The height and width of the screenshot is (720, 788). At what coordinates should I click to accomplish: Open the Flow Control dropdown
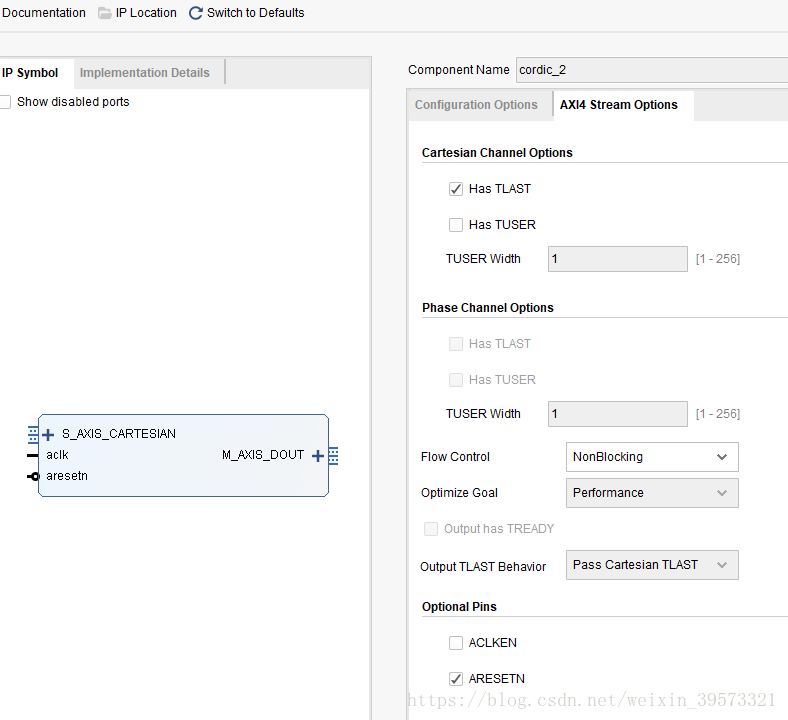coord(652,457)
